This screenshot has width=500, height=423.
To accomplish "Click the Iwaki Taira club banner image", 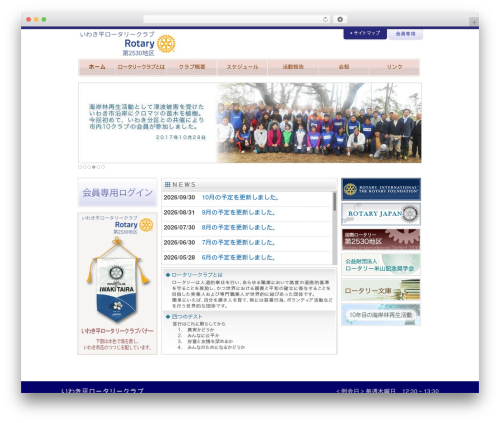I will click(117, 280).
